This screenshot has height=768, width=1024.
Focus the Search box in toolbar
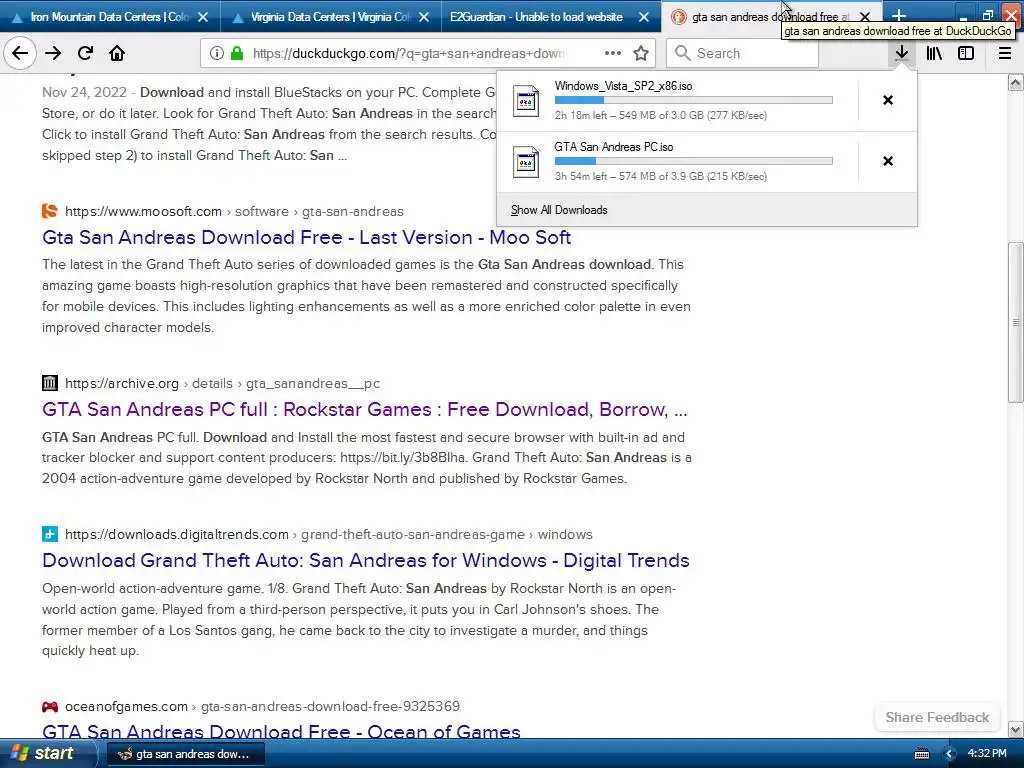(742, 54)
